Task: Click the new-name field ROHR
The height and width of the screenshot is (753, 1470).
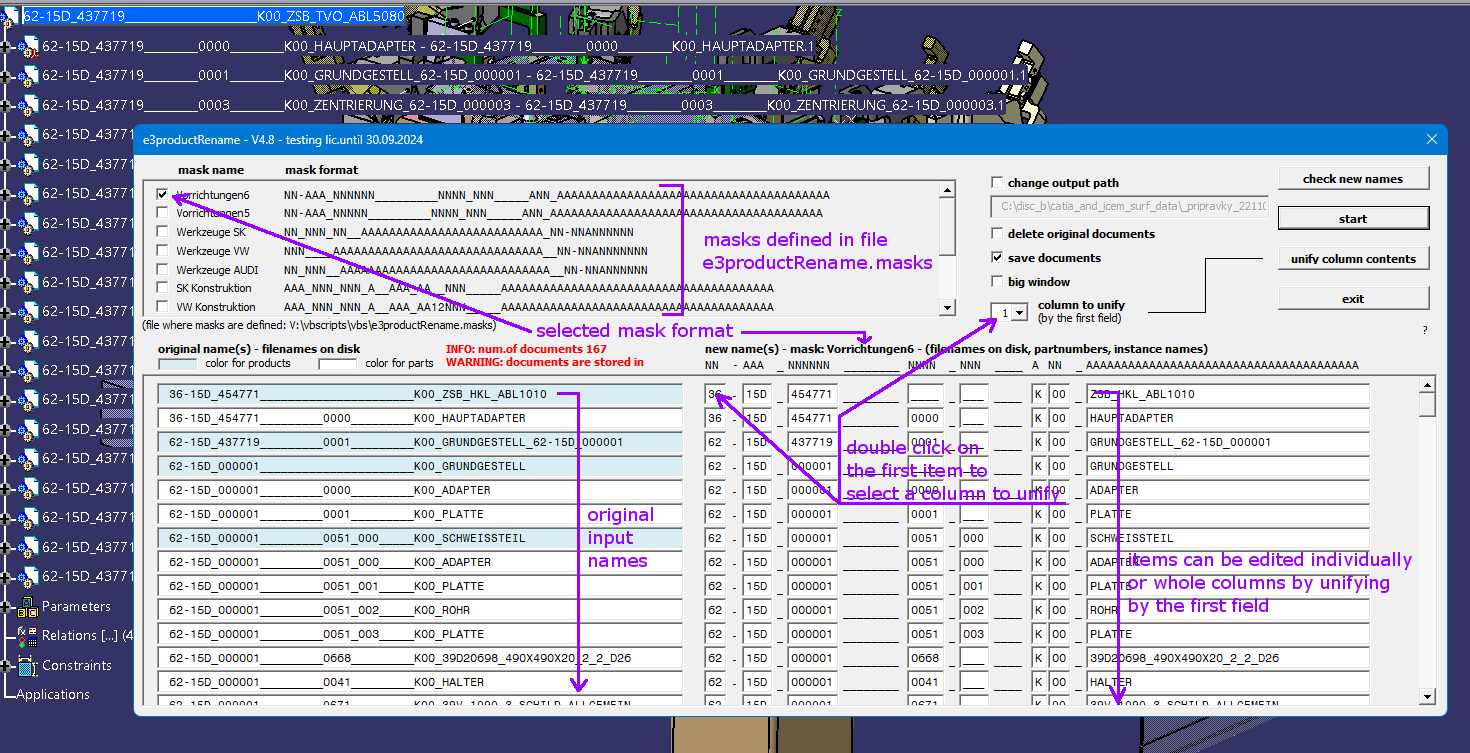Action: [x=1227, y=610]
